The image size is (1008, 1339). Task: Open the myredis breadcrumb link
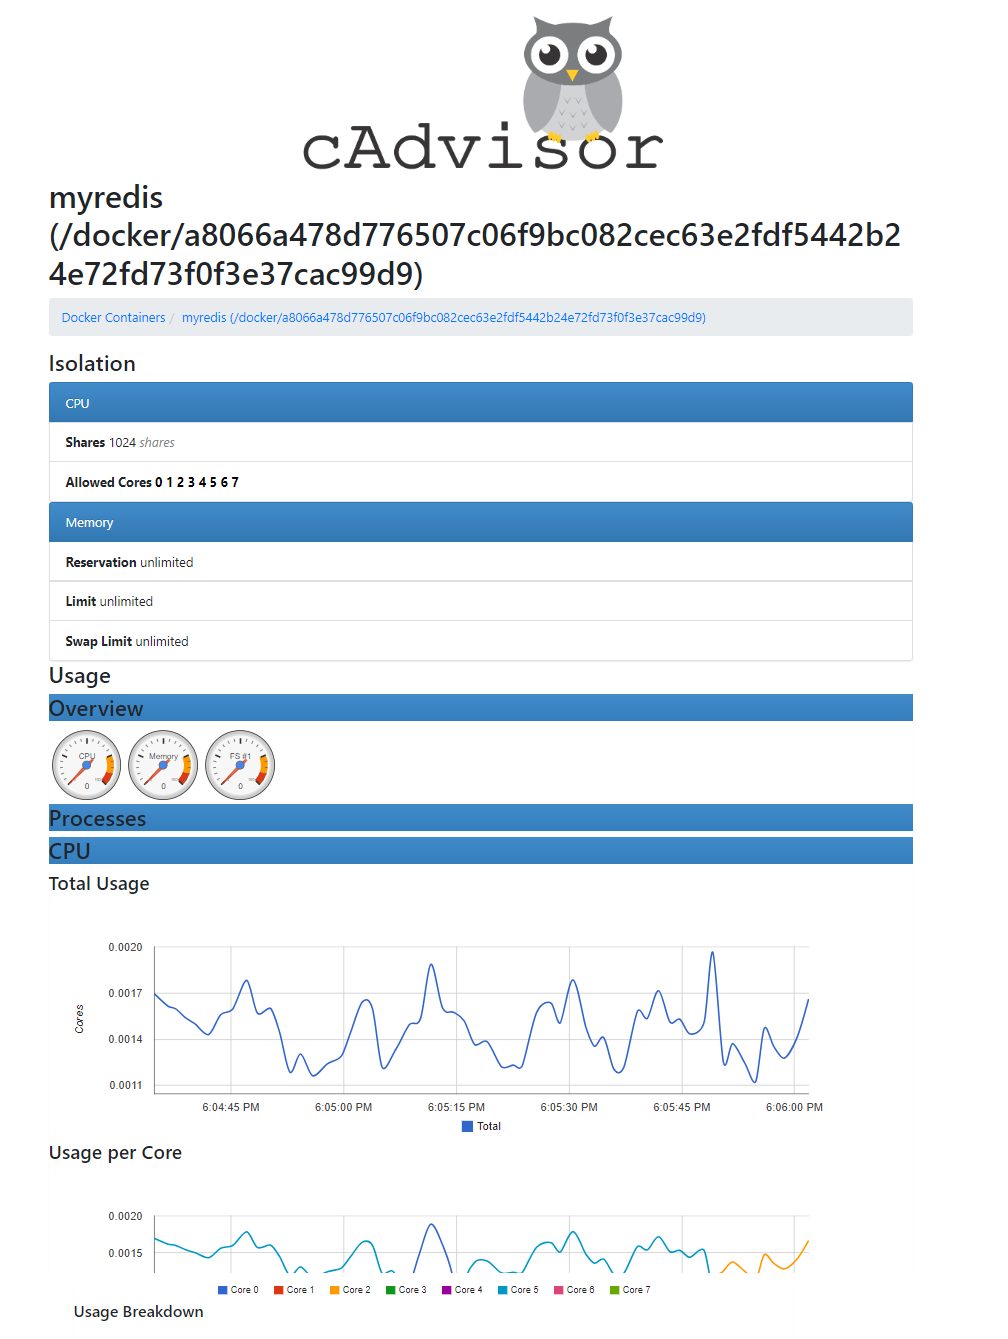(x=443, y=318)
